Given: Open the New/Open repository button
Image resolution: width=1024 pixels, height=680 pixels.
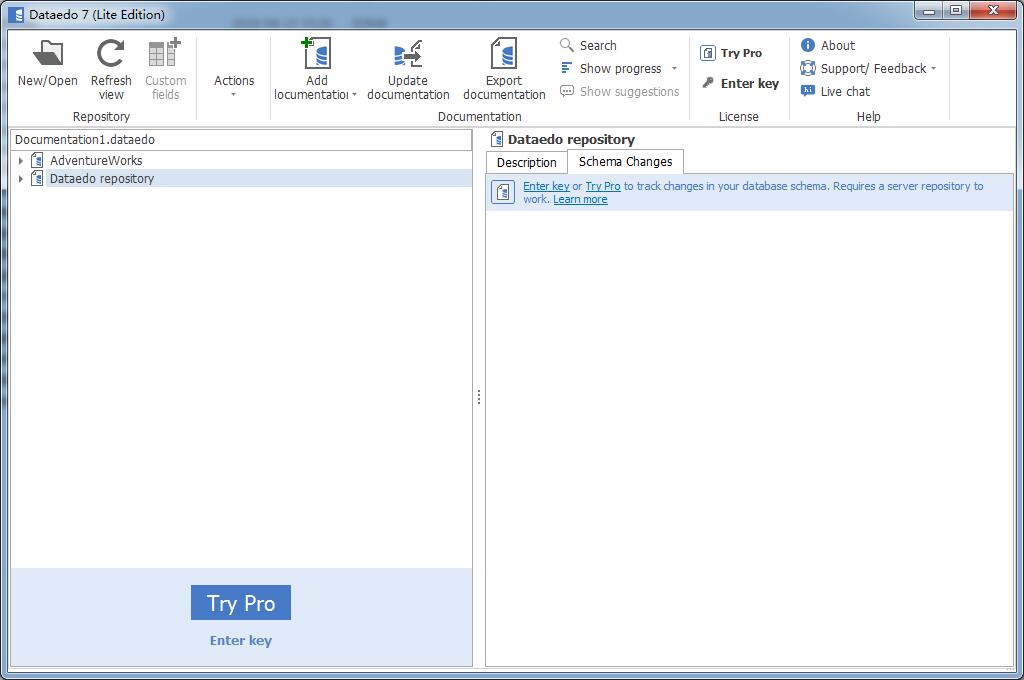Looking at the screenshot, I should (x=47, y=63).
